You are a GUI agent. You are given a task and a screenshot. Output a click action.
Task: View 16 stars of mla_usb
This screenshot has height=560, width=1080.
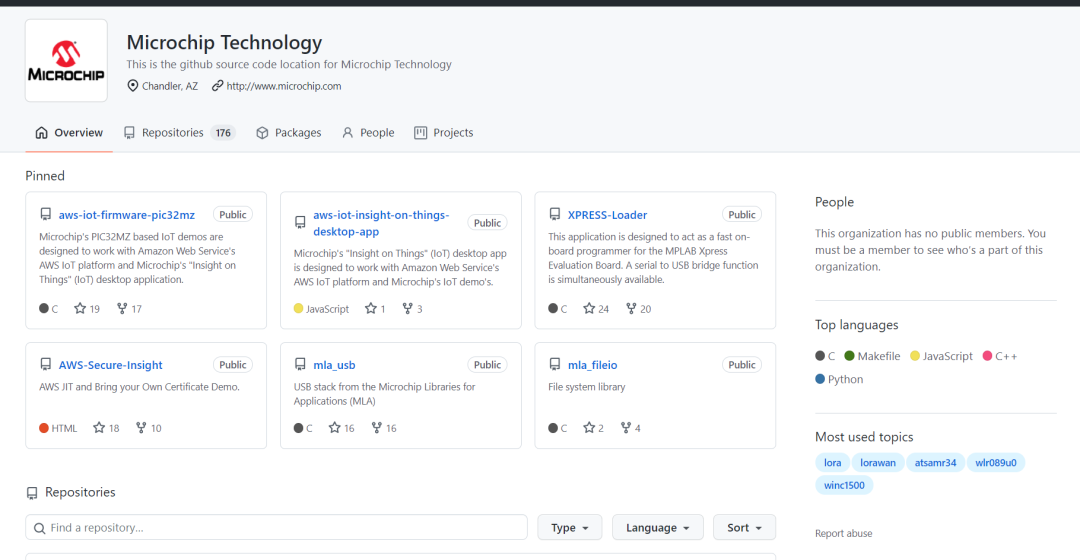pos(342,428)
